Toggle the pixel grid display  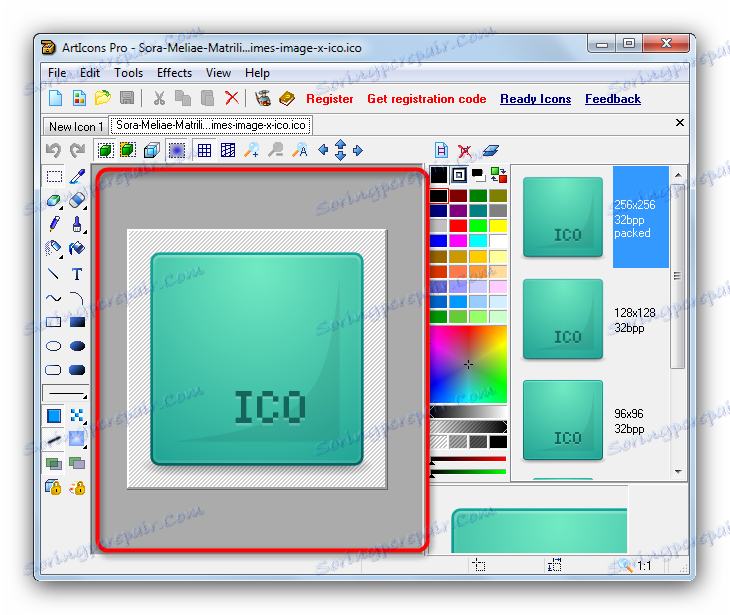click(204, 150)
